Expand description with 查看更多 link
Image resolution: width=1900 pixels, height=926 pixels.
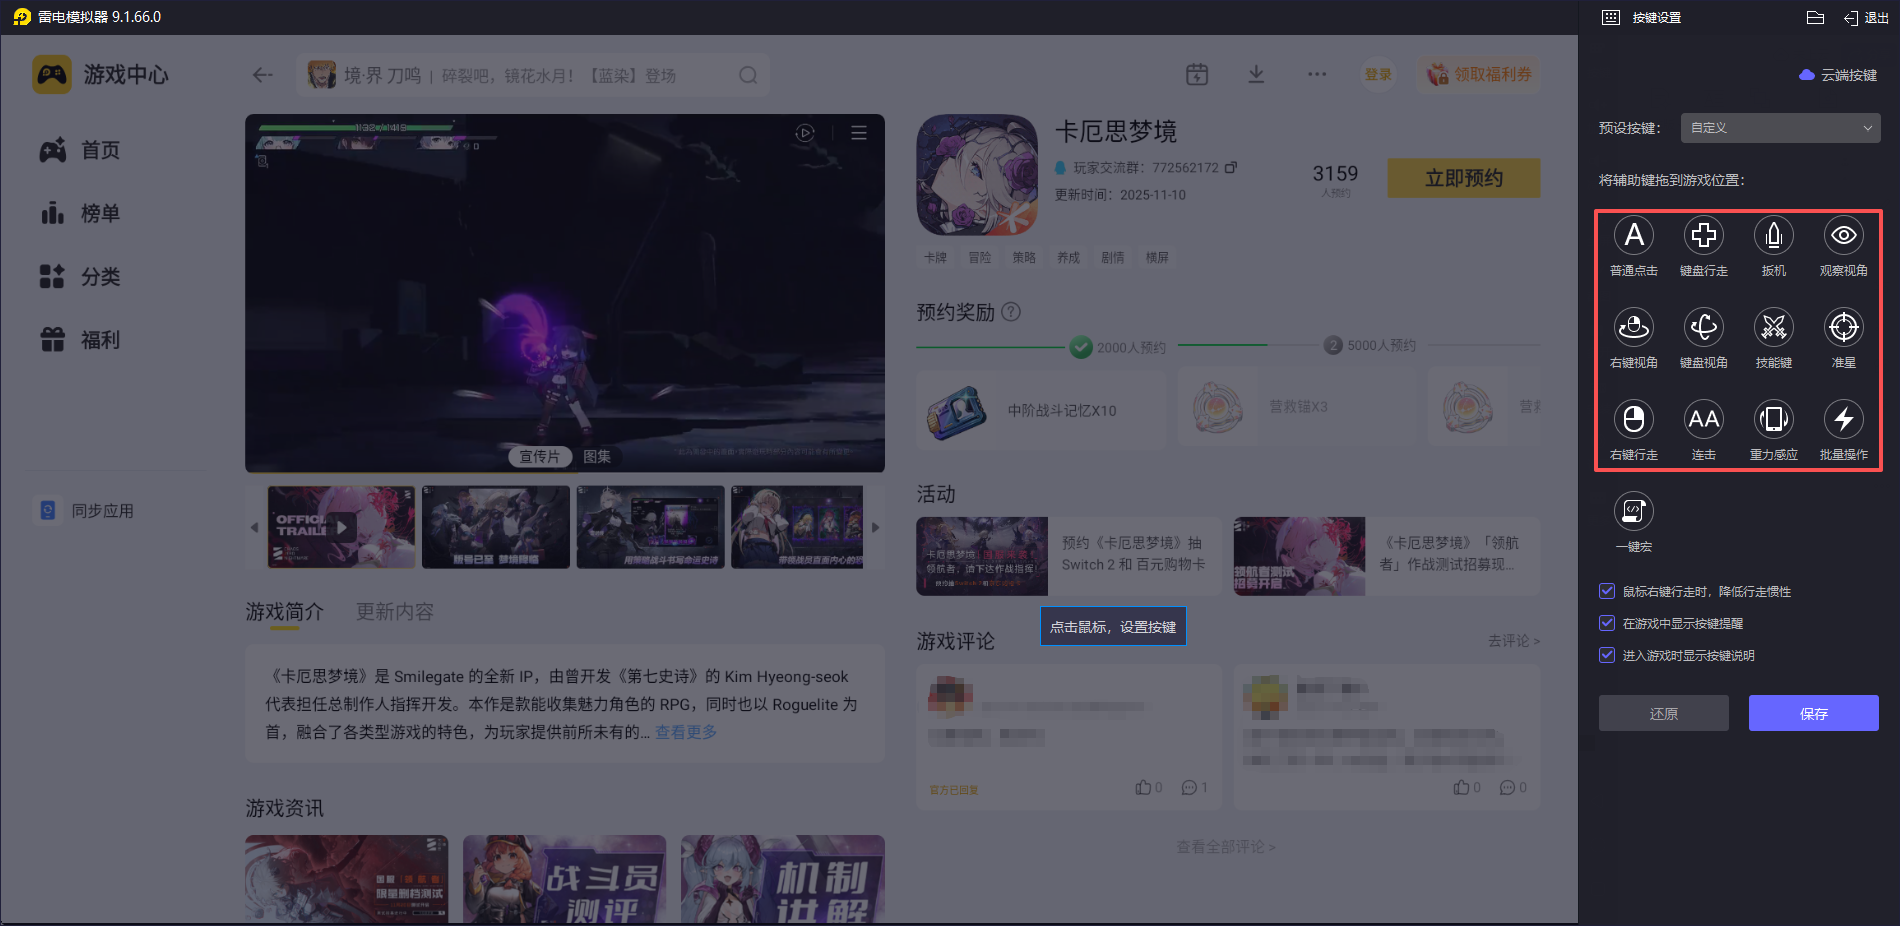(x=686, y=732)
